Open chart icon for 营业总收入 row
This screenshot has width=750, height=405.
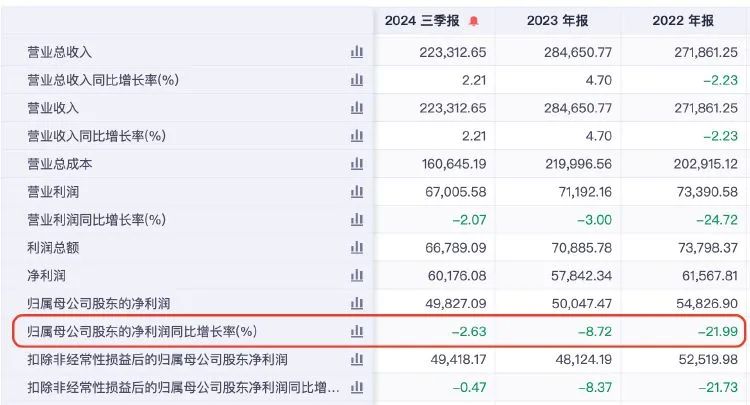point(357,52)
